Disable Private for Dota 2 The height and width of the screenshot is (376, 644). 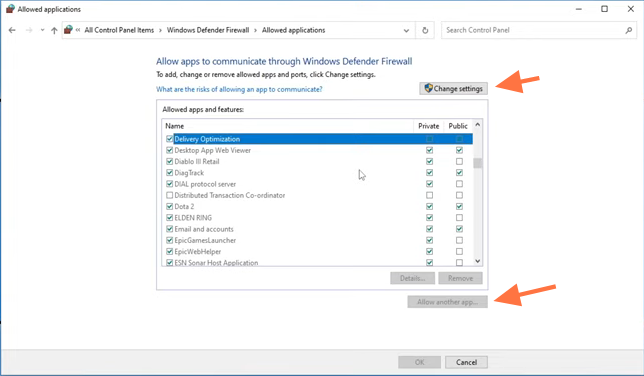(429, 206)
